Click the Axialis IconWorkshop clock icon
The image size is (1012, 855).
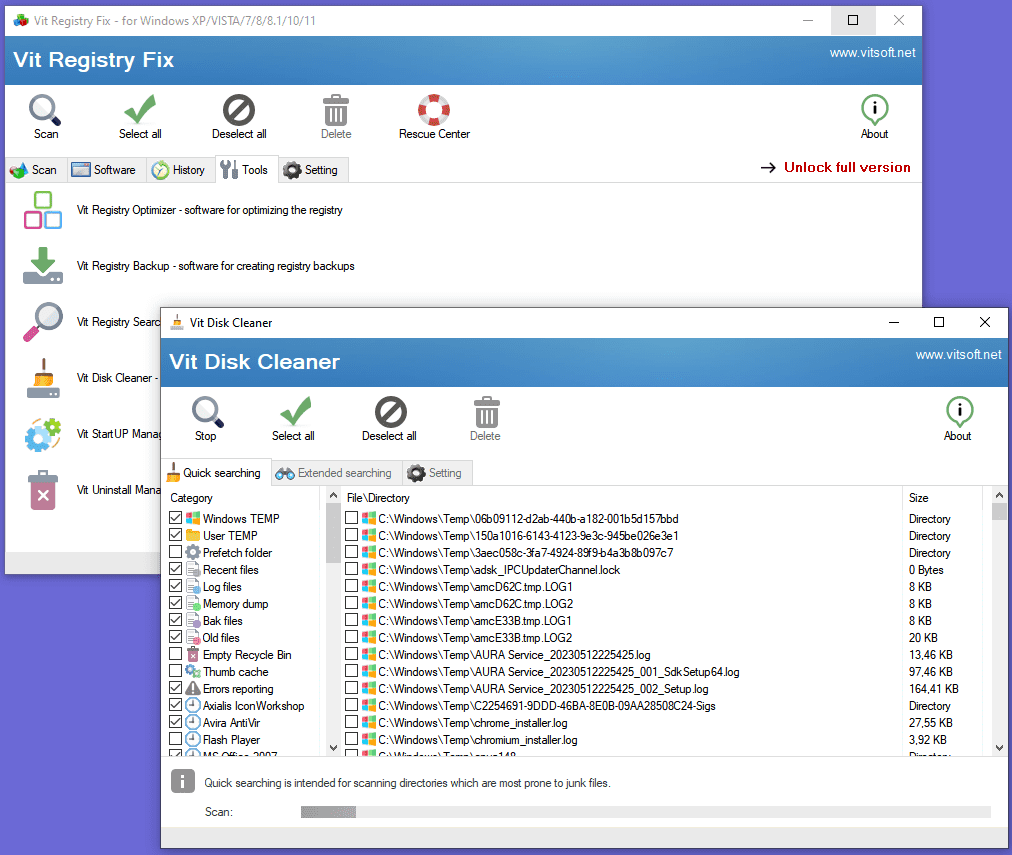[193, 705]
